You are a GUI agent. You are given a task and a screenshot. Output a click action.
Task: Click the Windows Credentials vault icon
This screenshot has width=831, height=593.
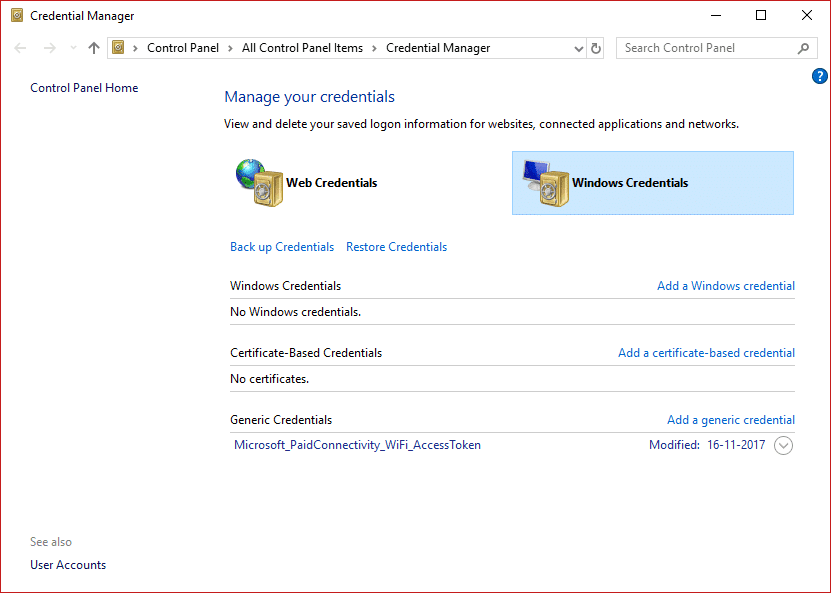click(x=544, y=184)
